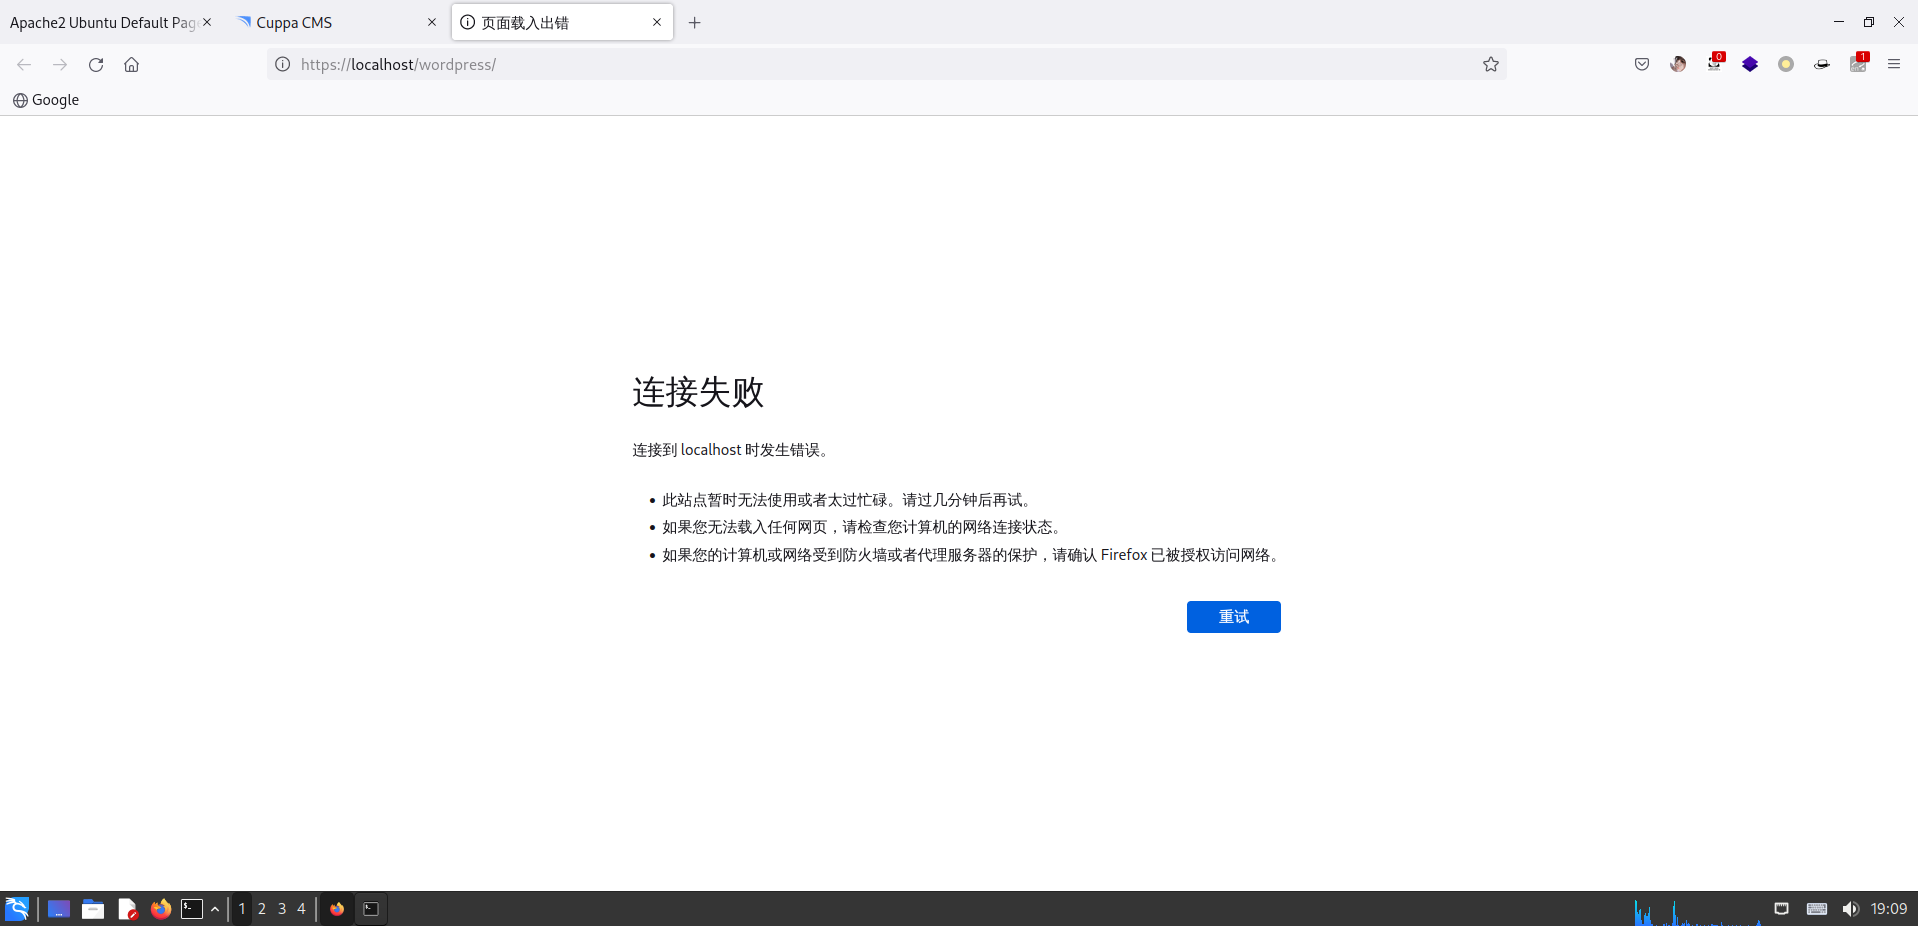1918x926 pixels.
Task: Launch file manager from taskbar
Action: point(93,909)
